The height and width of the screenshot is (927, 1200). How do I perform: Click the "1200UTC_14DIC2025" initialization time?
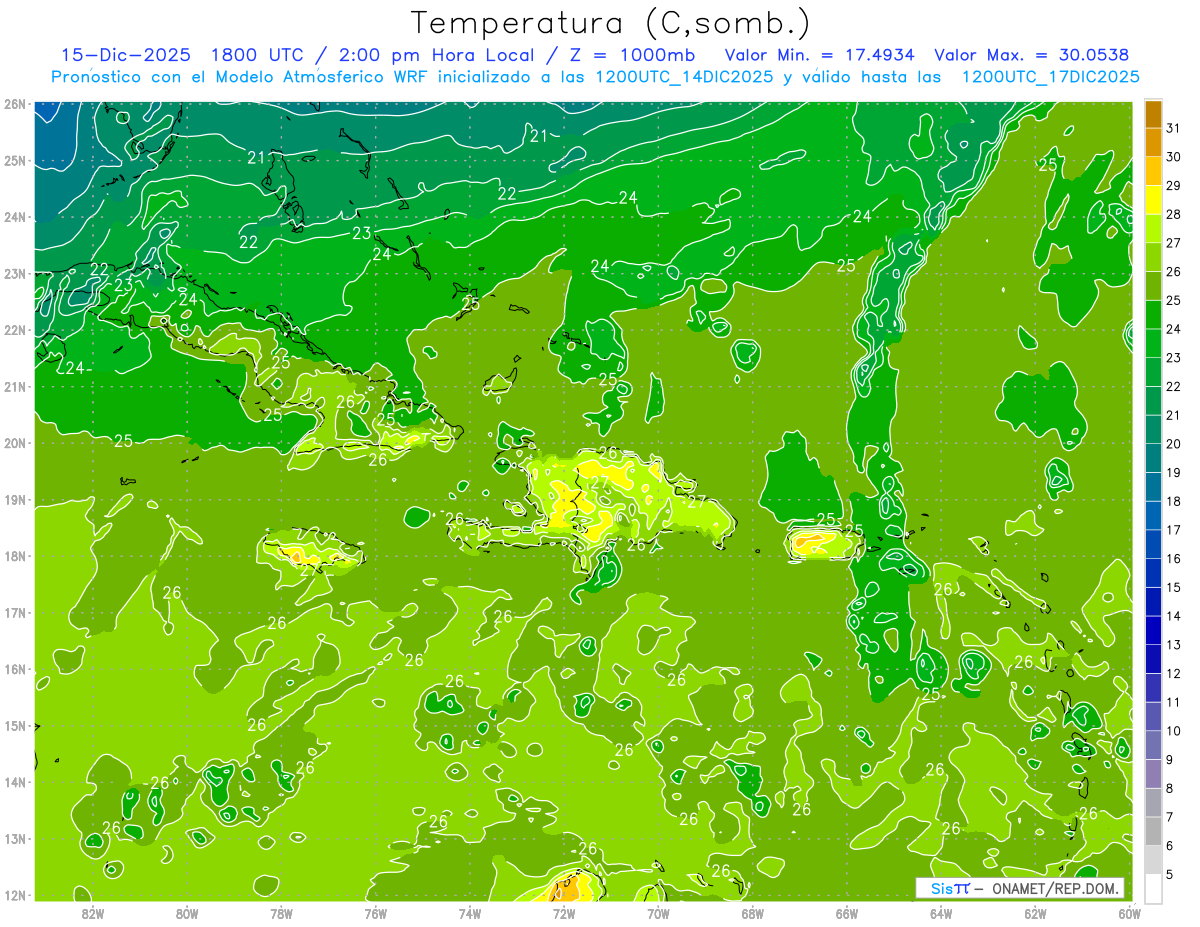(x=684, y=76)
